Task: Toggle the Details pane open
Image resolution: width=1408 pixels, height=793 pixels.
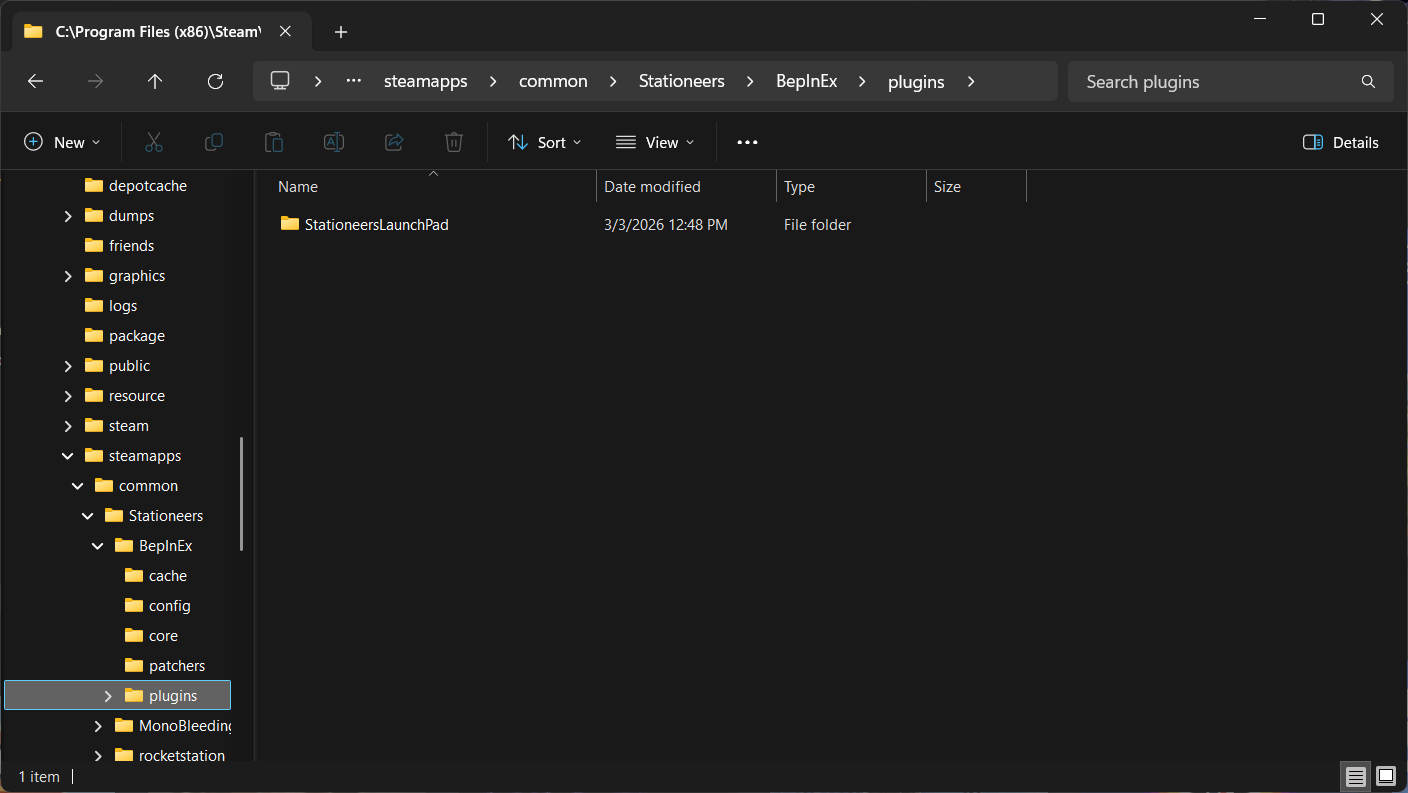Action: (1340, 142)
